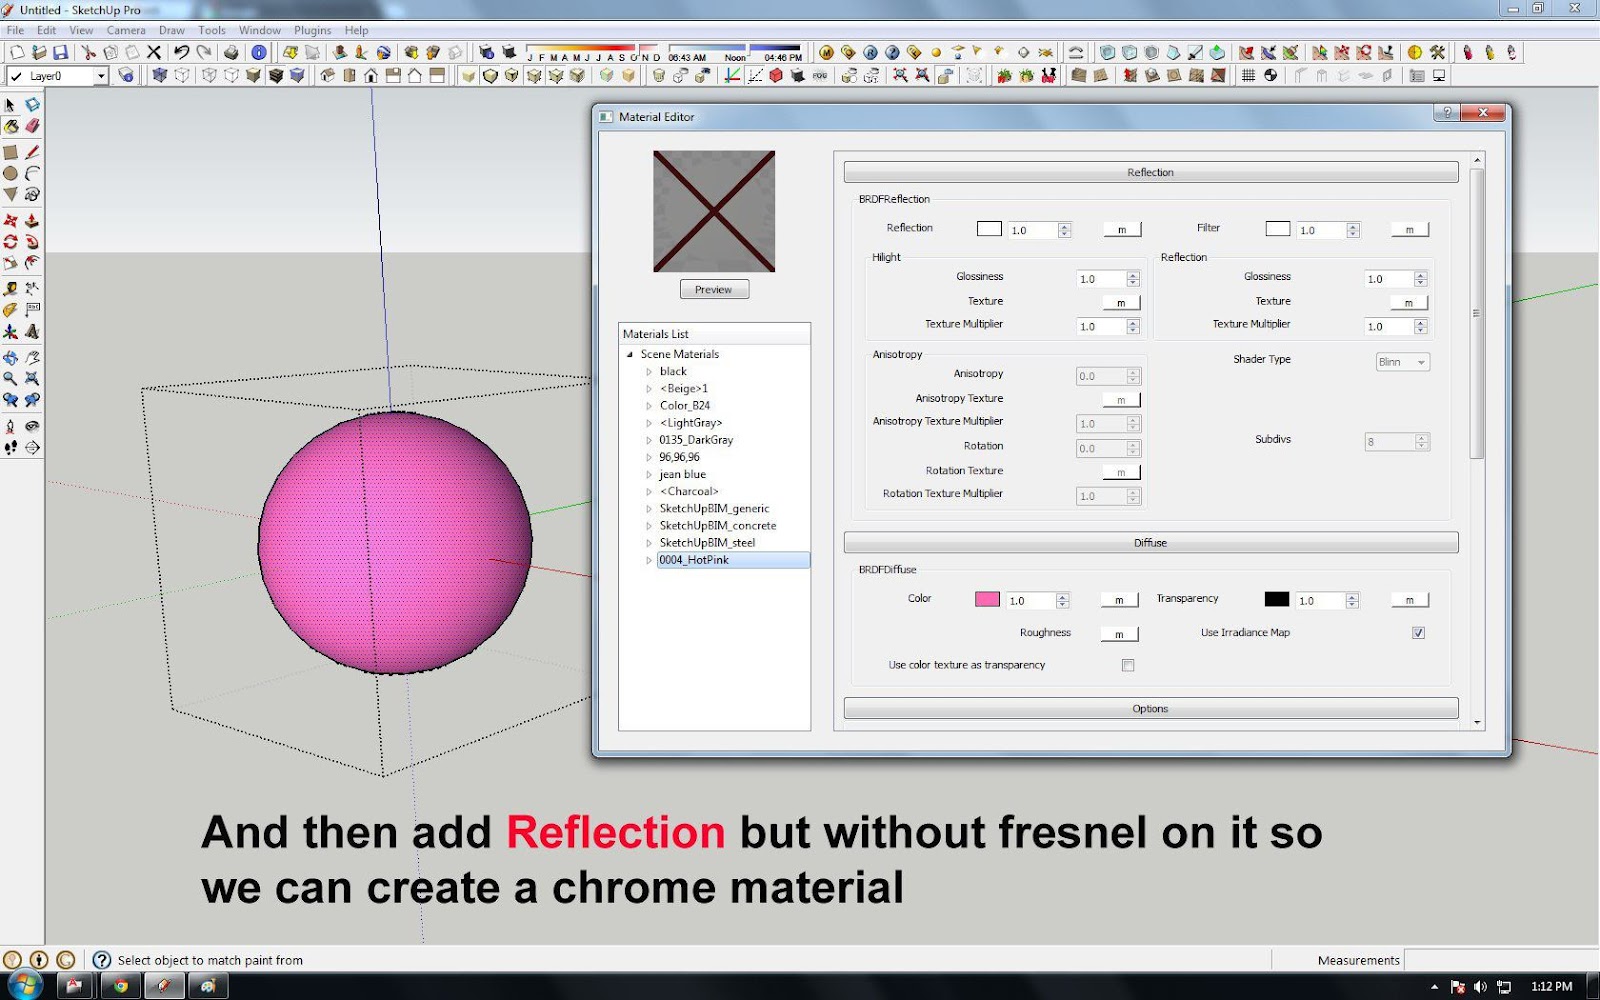Open the Window menu
The width and height of the screenshot is (1600, 1000).
[x=260, y=30]
